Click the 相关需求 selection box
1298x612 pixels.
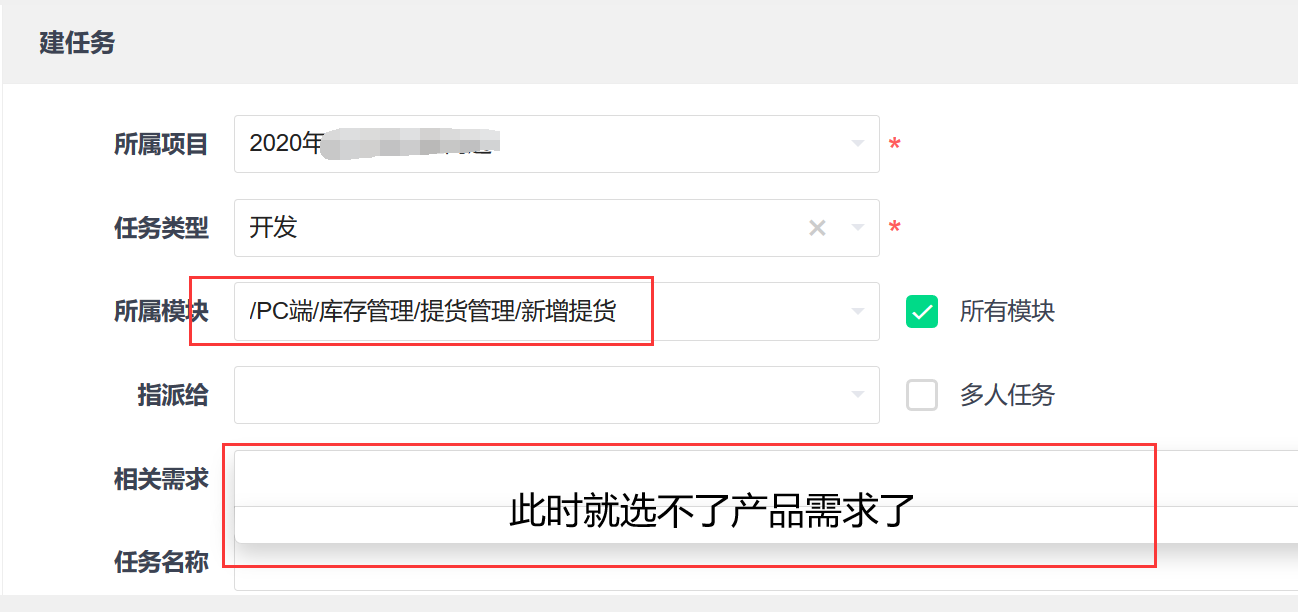[x=766, y=479]
